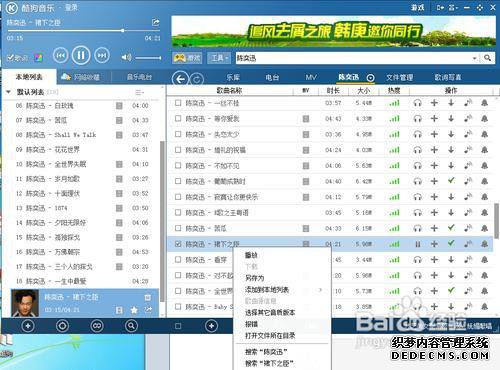This screenshot has width=500, height=370.
Task: Tick the checkbox of the first result row
Action: pyautogui.click(x=178, y=103)
